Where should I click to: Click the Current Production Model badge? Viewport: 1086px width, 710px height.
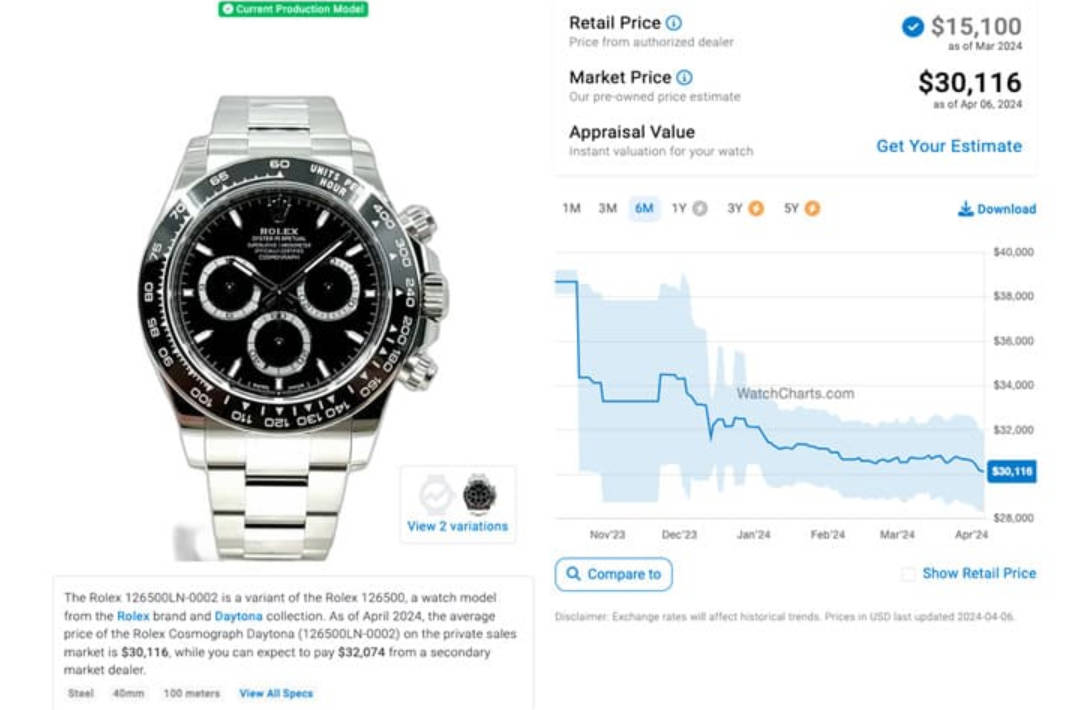click(x=294, y=9)
